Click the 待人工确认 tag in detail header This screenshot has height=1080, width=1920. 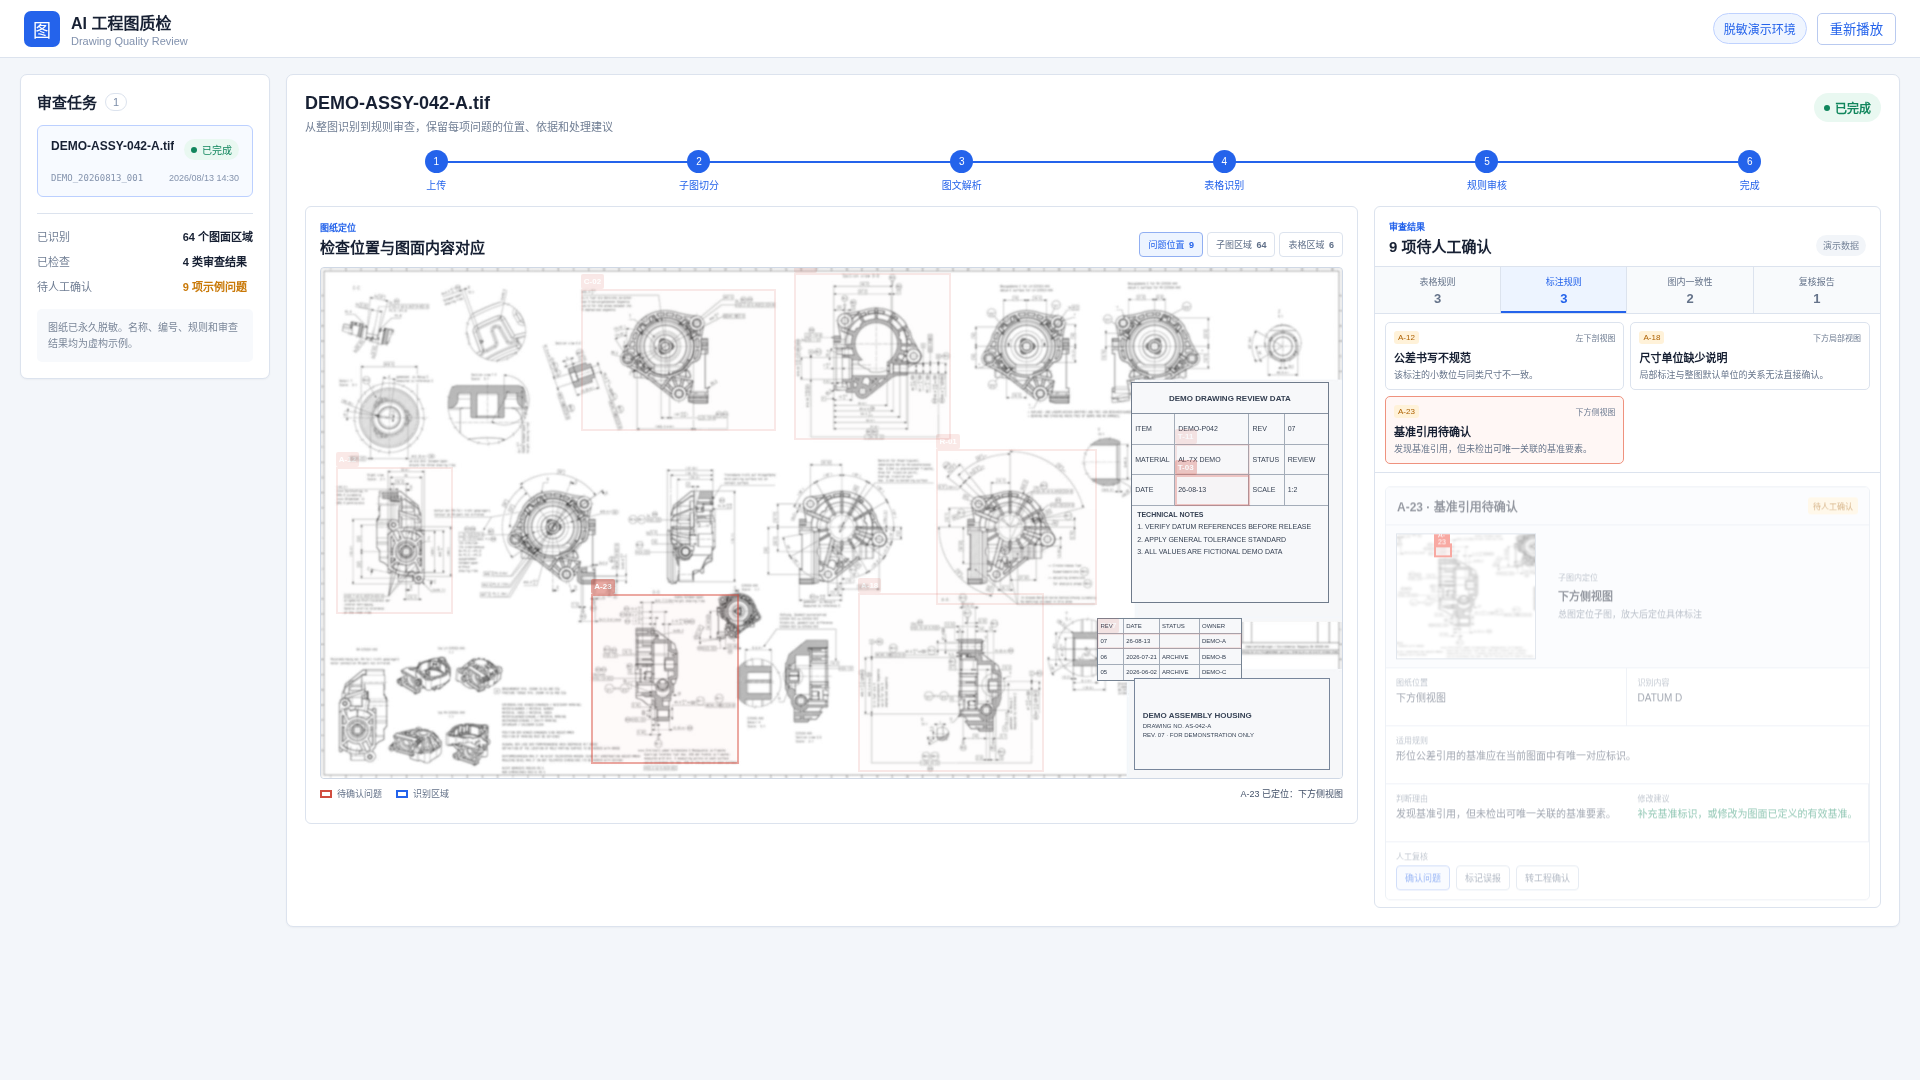[1832, 507]
